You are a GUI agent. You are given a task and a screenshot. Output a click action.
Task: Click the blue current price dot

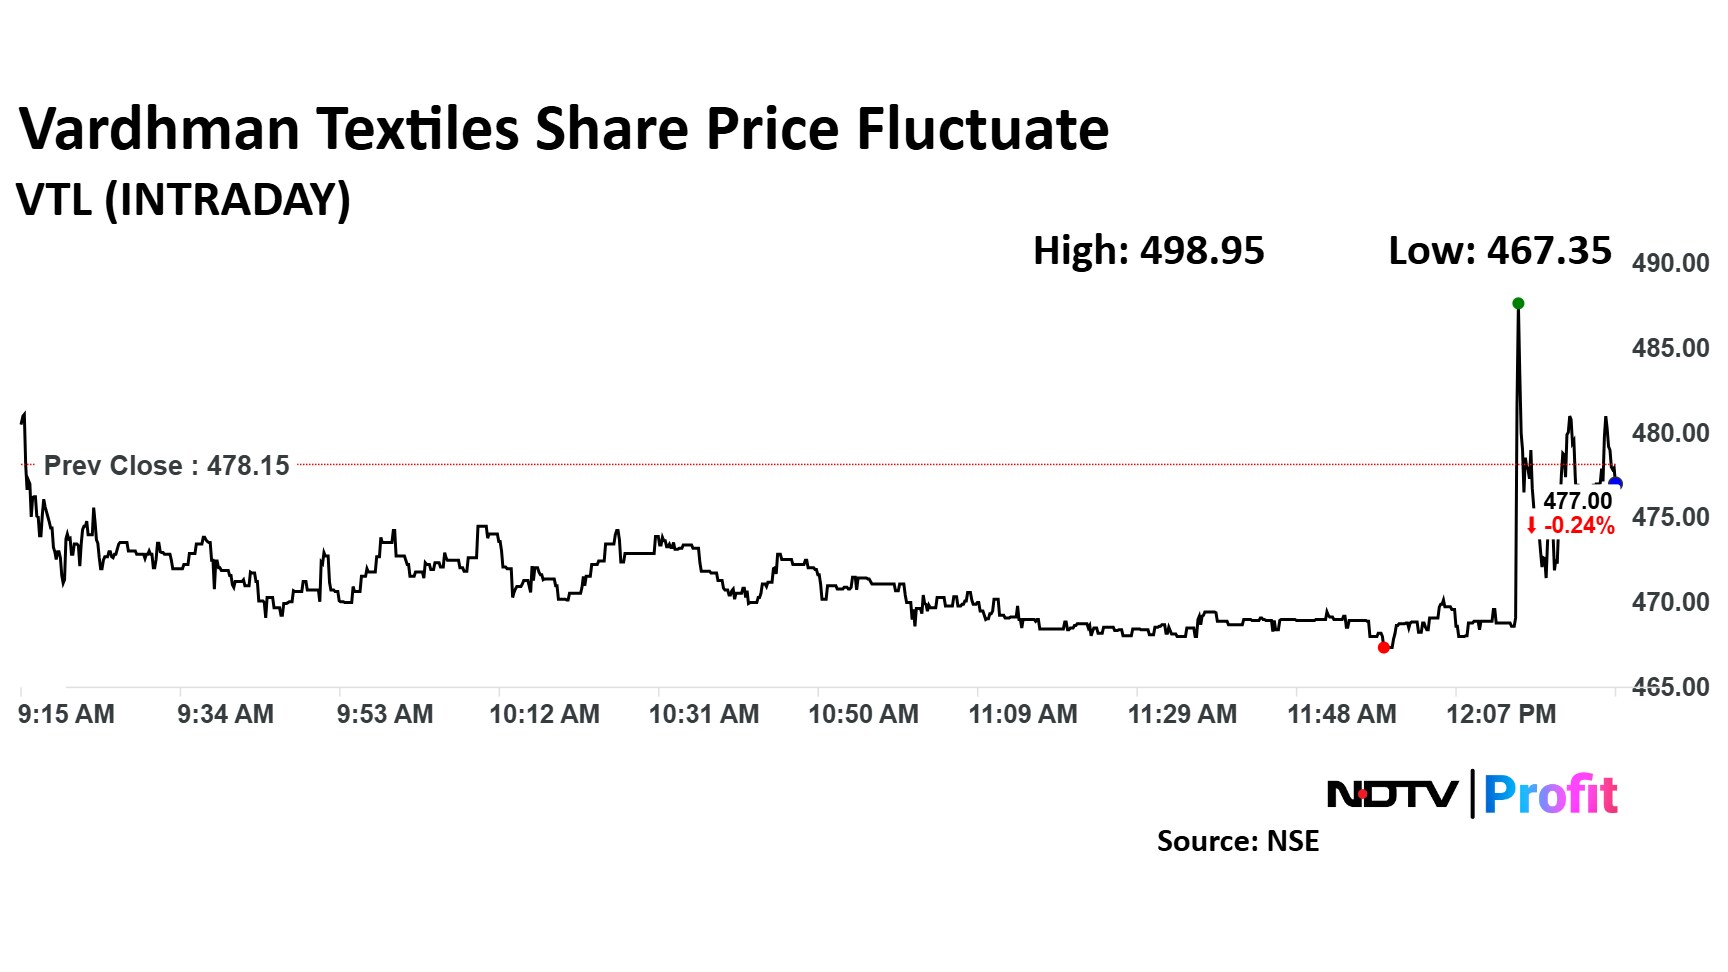click(1615, 484)
